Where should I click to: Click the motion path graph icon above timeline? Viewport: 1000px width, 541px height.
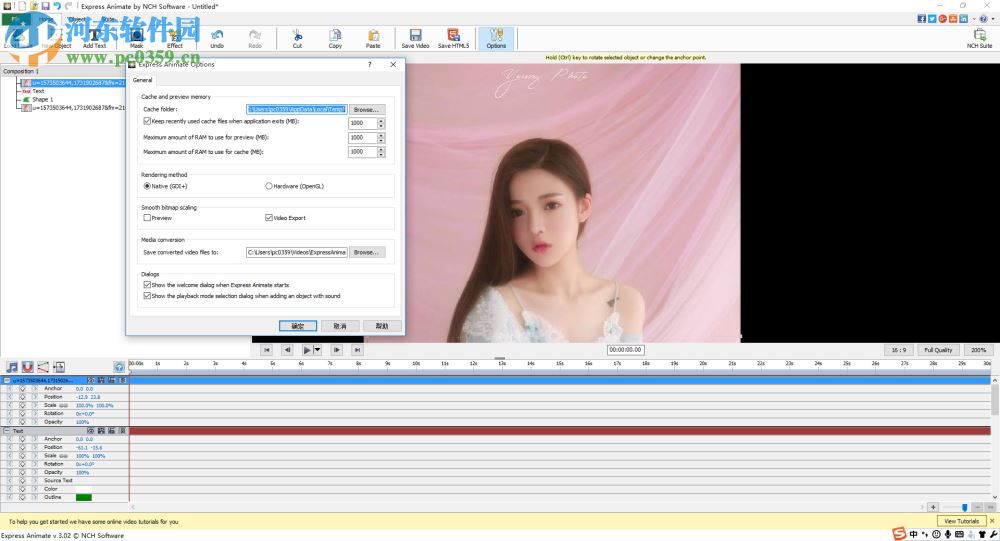(43, 367)
